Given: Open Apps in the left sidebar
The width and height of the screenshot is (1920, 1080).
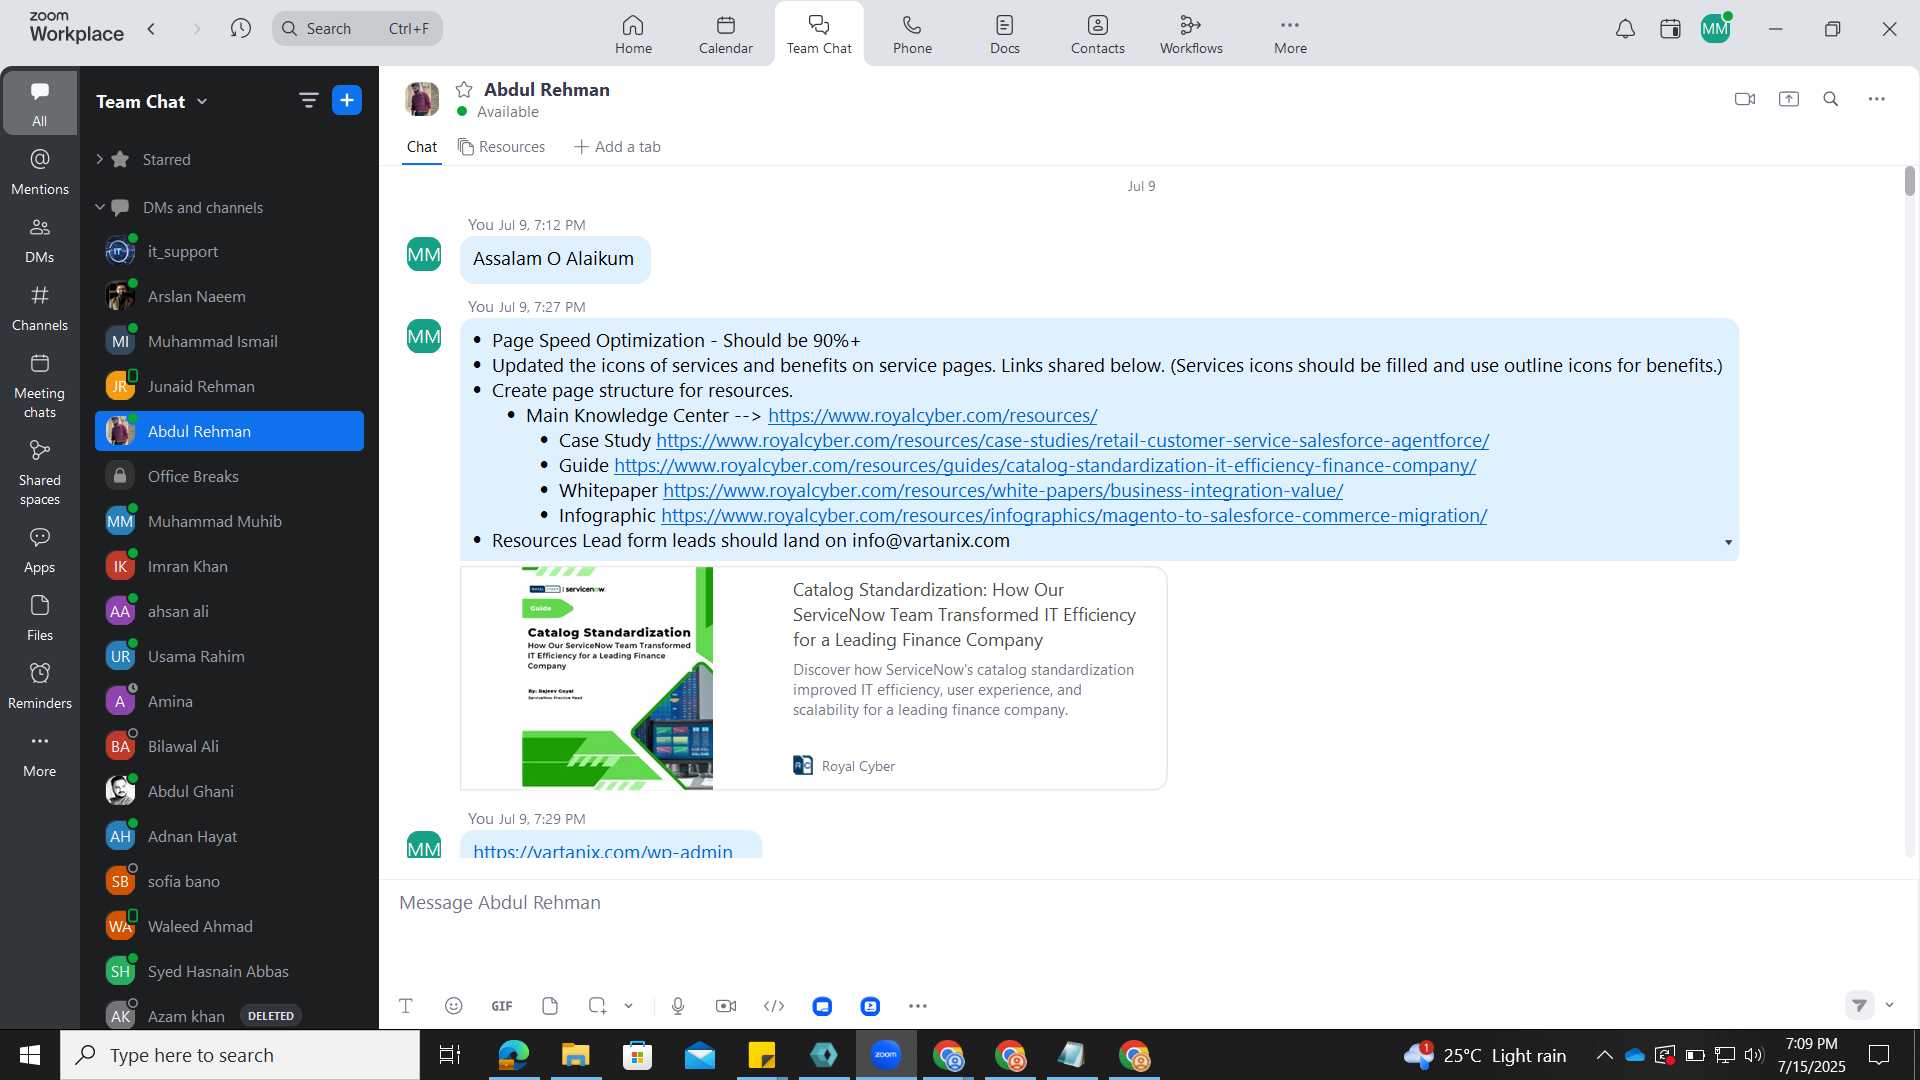Looking at the screenshot, I should 40,550.
